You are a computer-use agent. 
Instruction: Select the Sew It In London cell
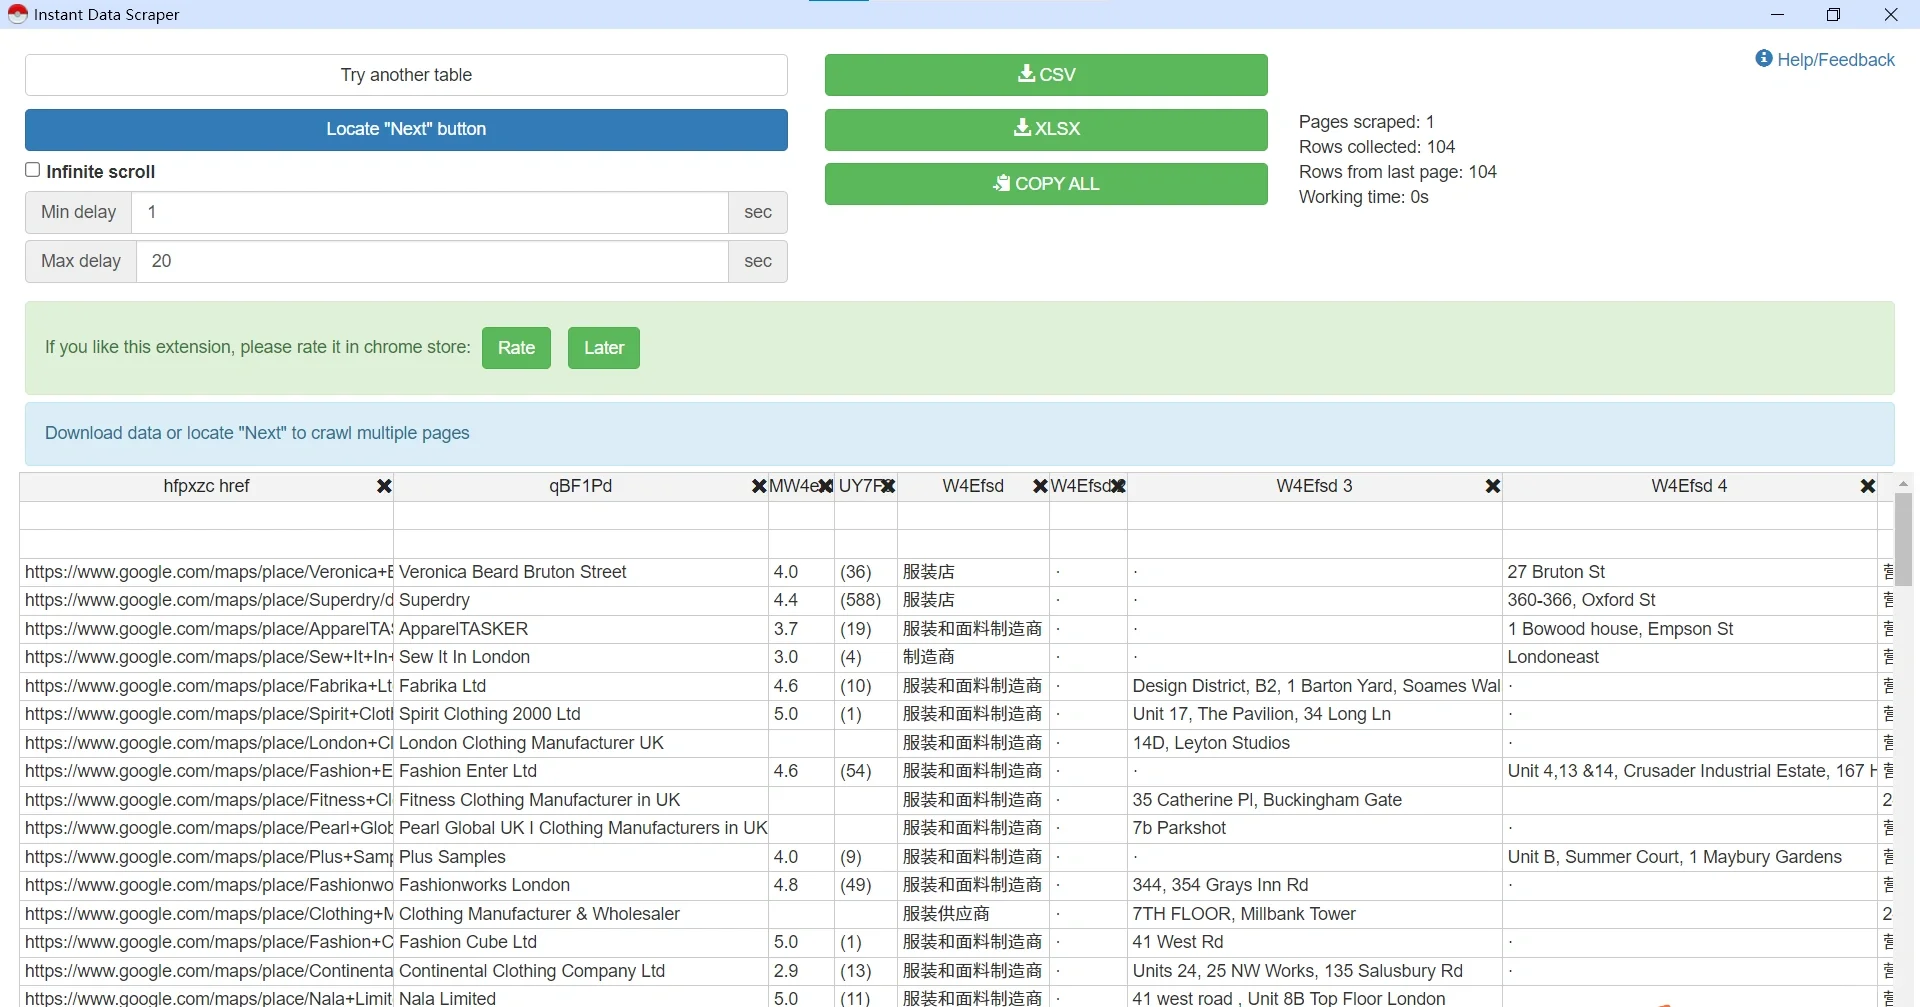click(x=581, y=657)
